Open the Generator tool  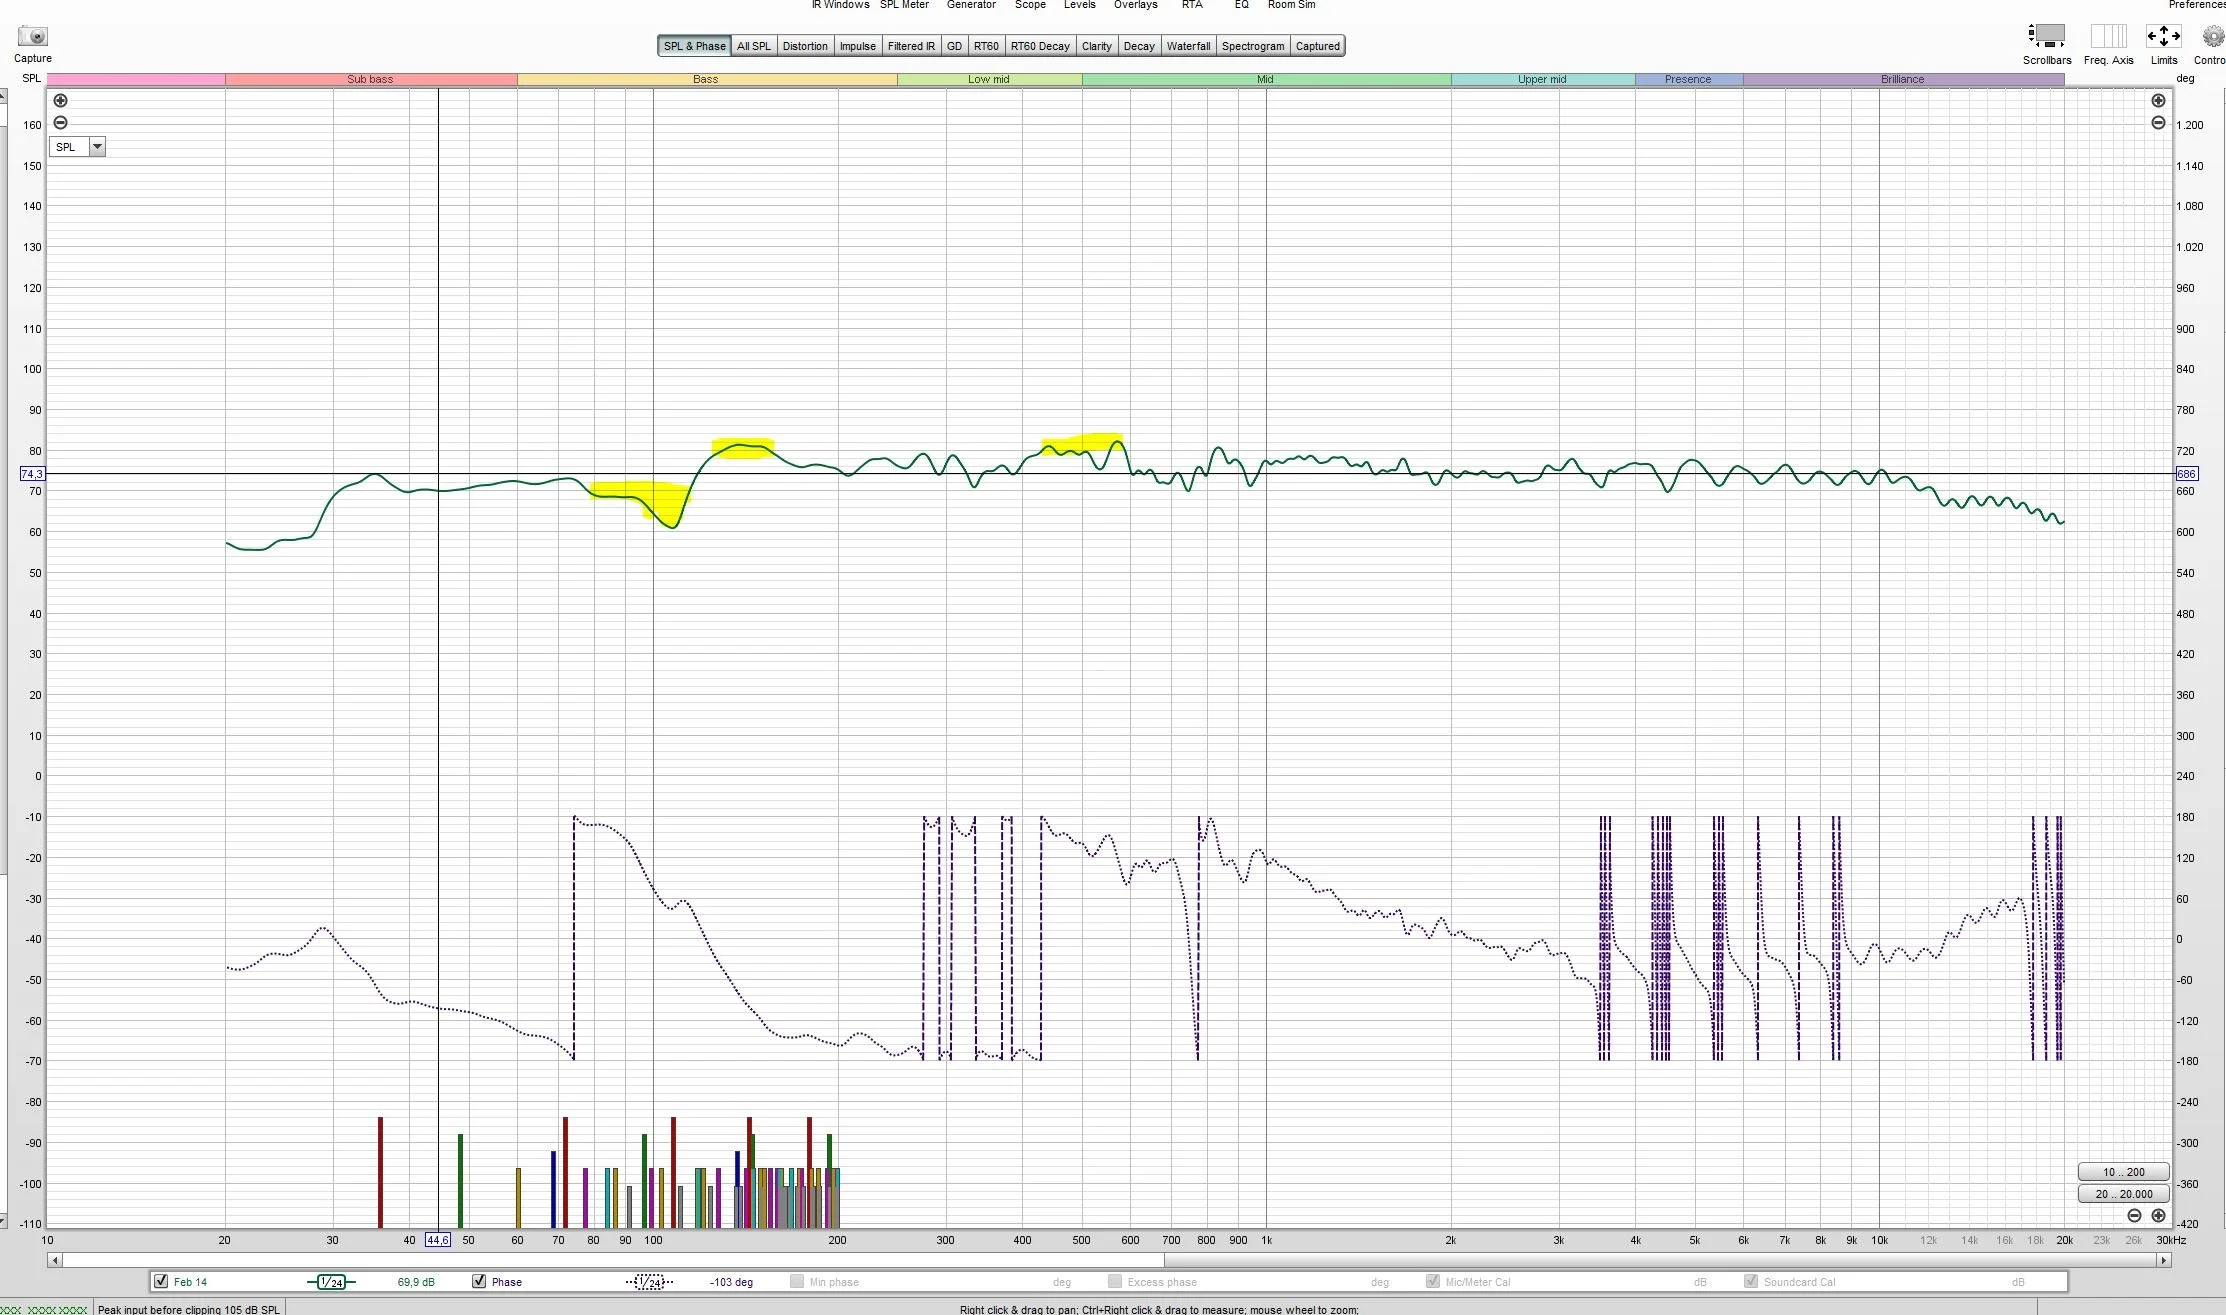pyautogui.click(x=971, y=5)
